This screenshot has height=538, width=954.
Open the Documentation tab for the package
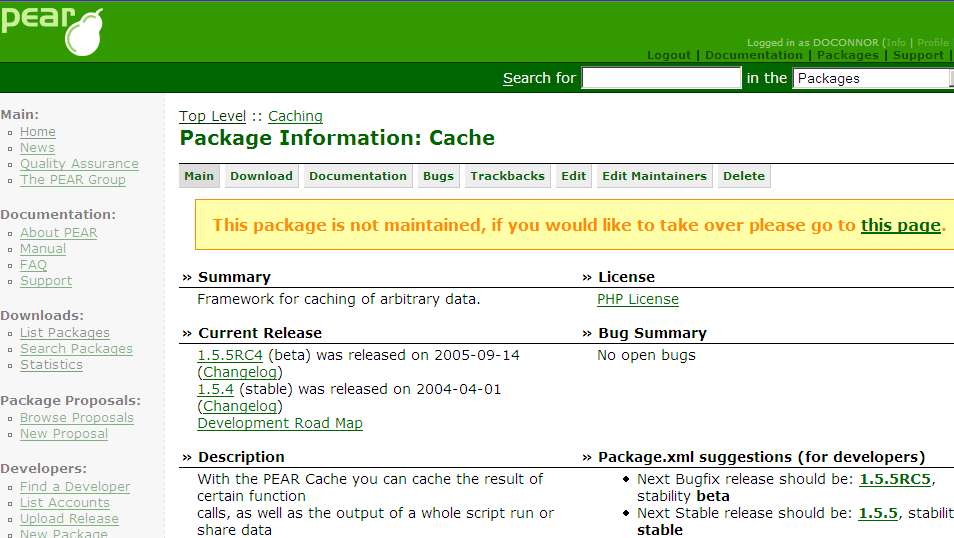[x=358, y=176]
